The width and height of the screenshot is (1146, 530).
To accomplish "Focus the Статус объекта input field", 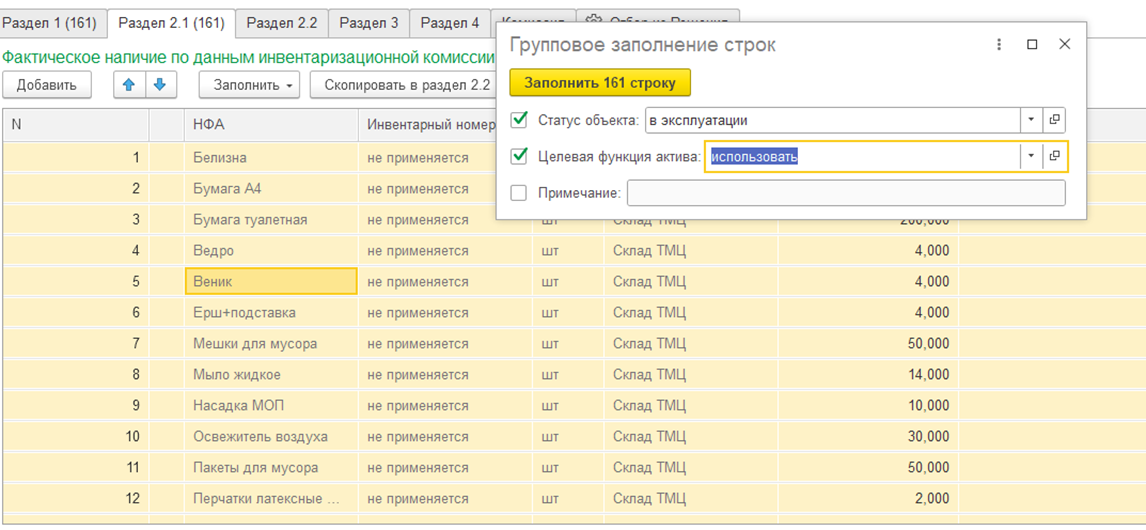I will [833, 119].
